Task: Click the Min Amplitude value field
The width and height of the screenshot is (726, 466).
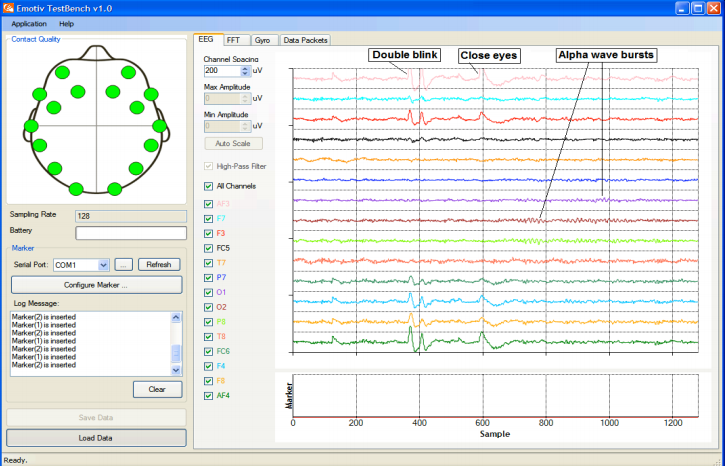Action: [x=222, y=126]
